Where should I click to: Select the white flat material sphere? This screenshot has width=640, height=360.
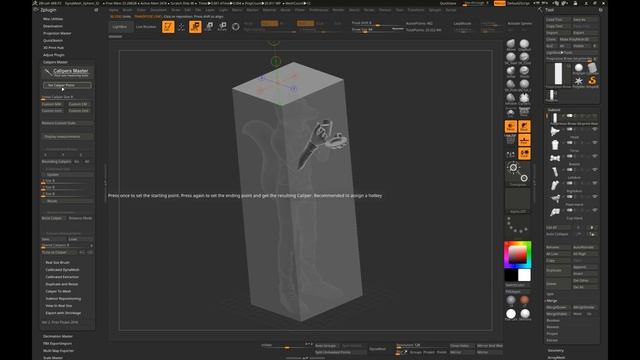click(511, 313)
